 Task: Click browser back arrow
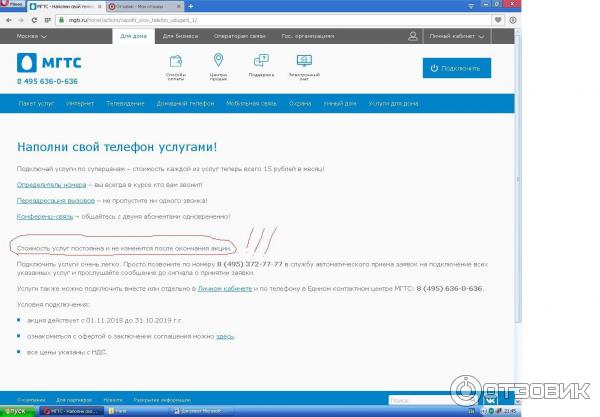pyautogui.click(x=8, y=17)
